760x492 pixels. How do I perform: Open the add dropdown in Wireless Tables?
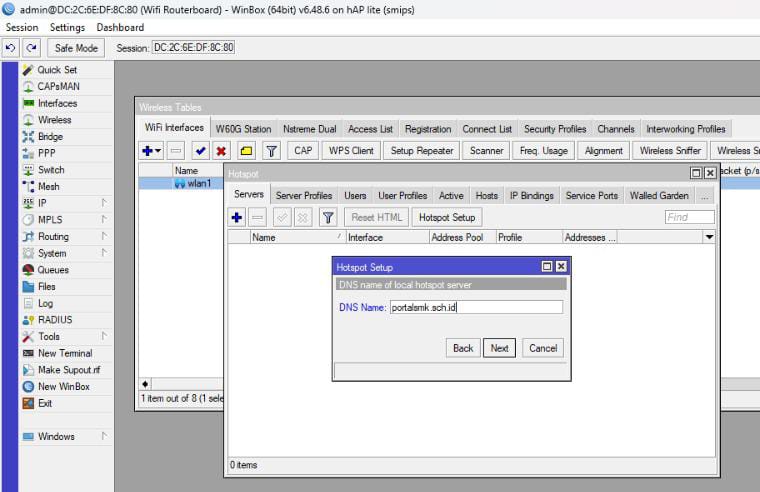pos(152,151)
